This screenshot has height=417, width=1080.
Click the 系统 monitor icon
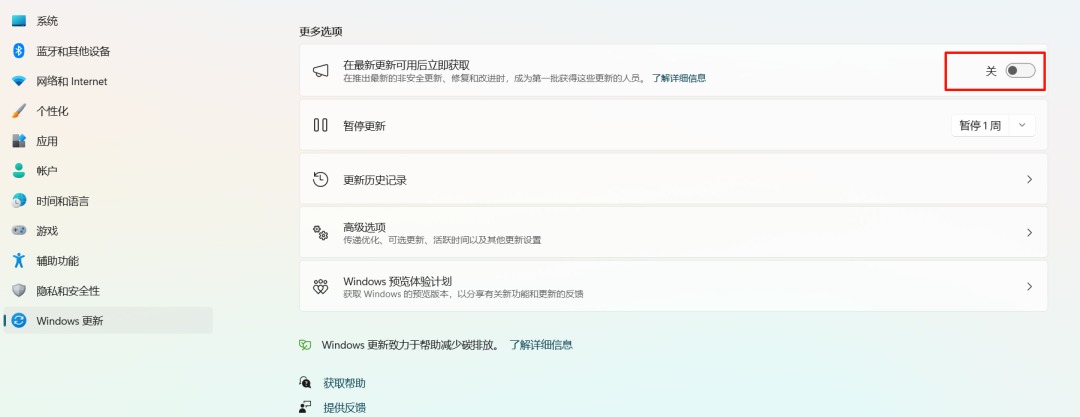19,21
